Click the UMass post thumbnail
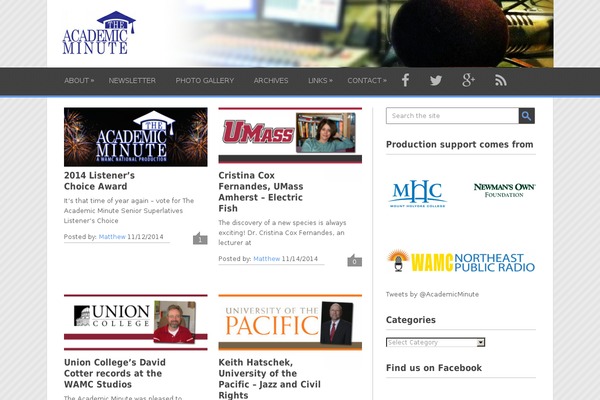 click(x=290, y=136)
